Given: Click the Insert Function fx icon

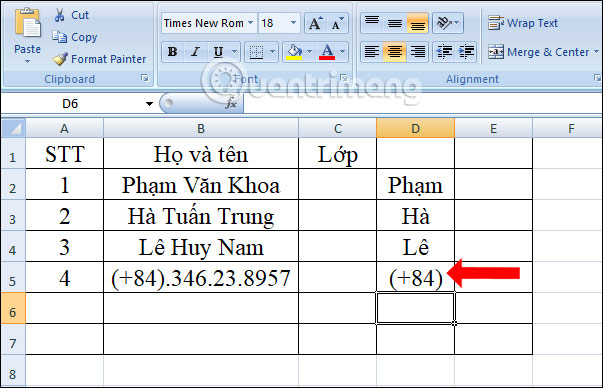Looking at the screenshot, I should [231, 103].
